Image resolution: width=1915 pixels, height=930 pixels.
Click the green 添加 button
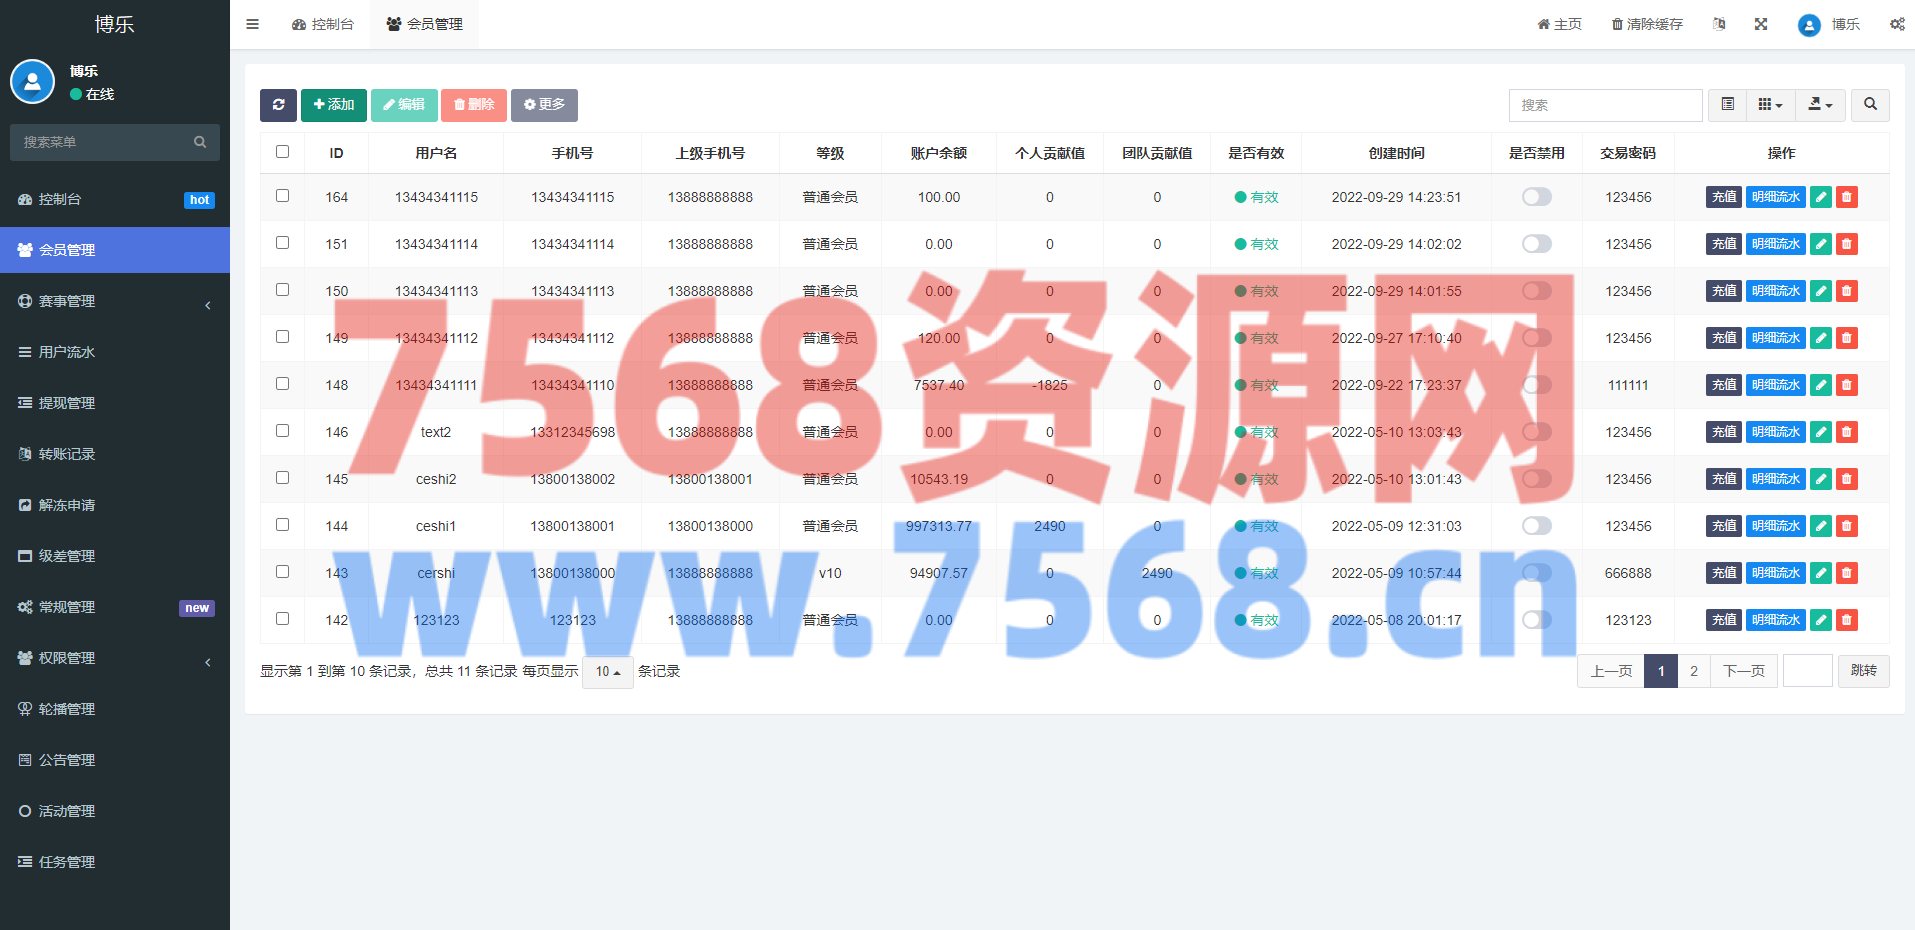(x=334, y=105)
